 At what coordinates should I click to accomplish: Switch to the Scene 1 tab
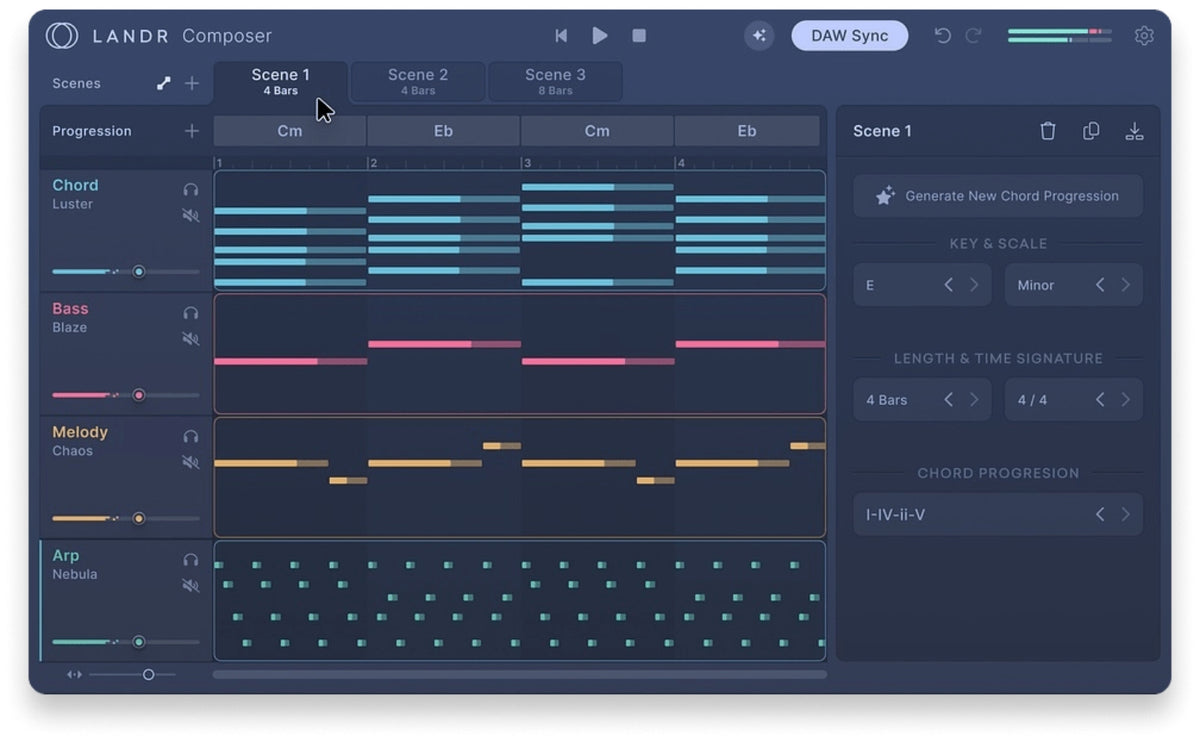[281, 82]
